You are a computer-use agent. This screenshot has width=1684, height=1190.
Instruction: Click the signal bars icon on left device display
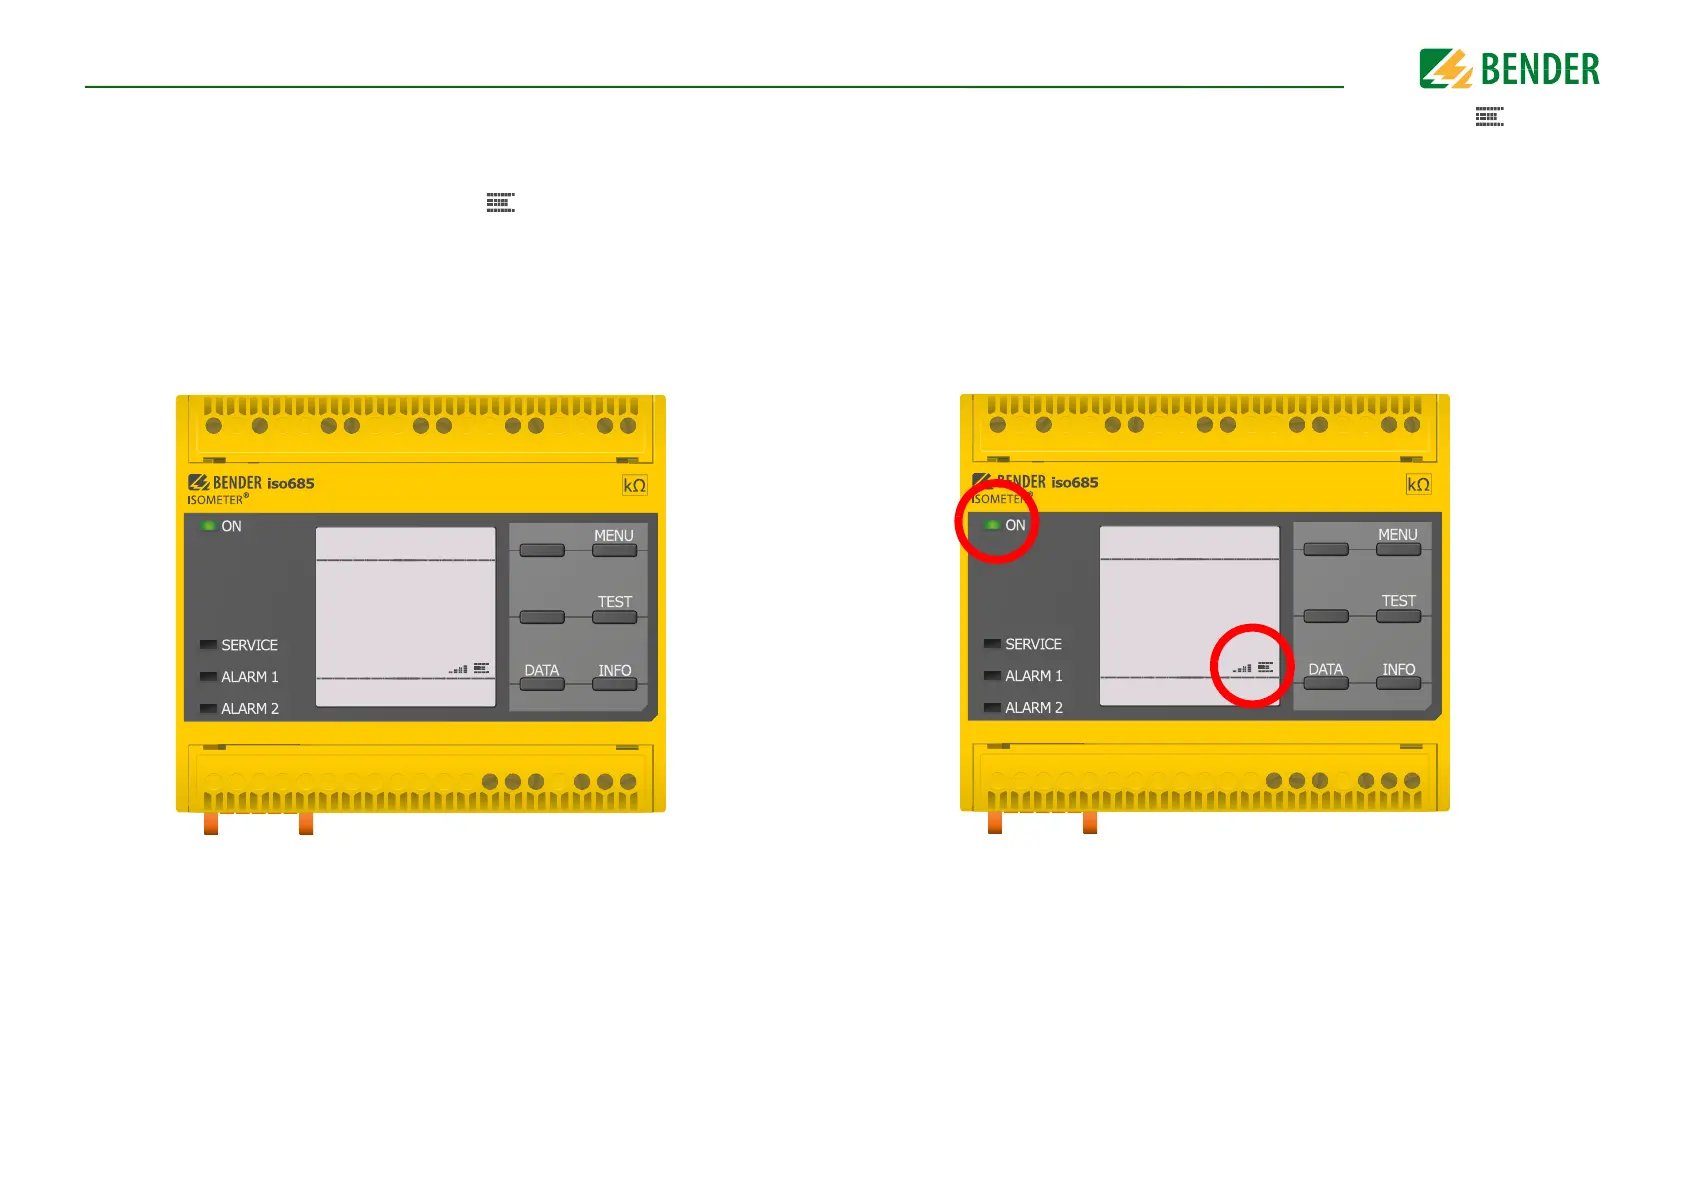[458, 669]
